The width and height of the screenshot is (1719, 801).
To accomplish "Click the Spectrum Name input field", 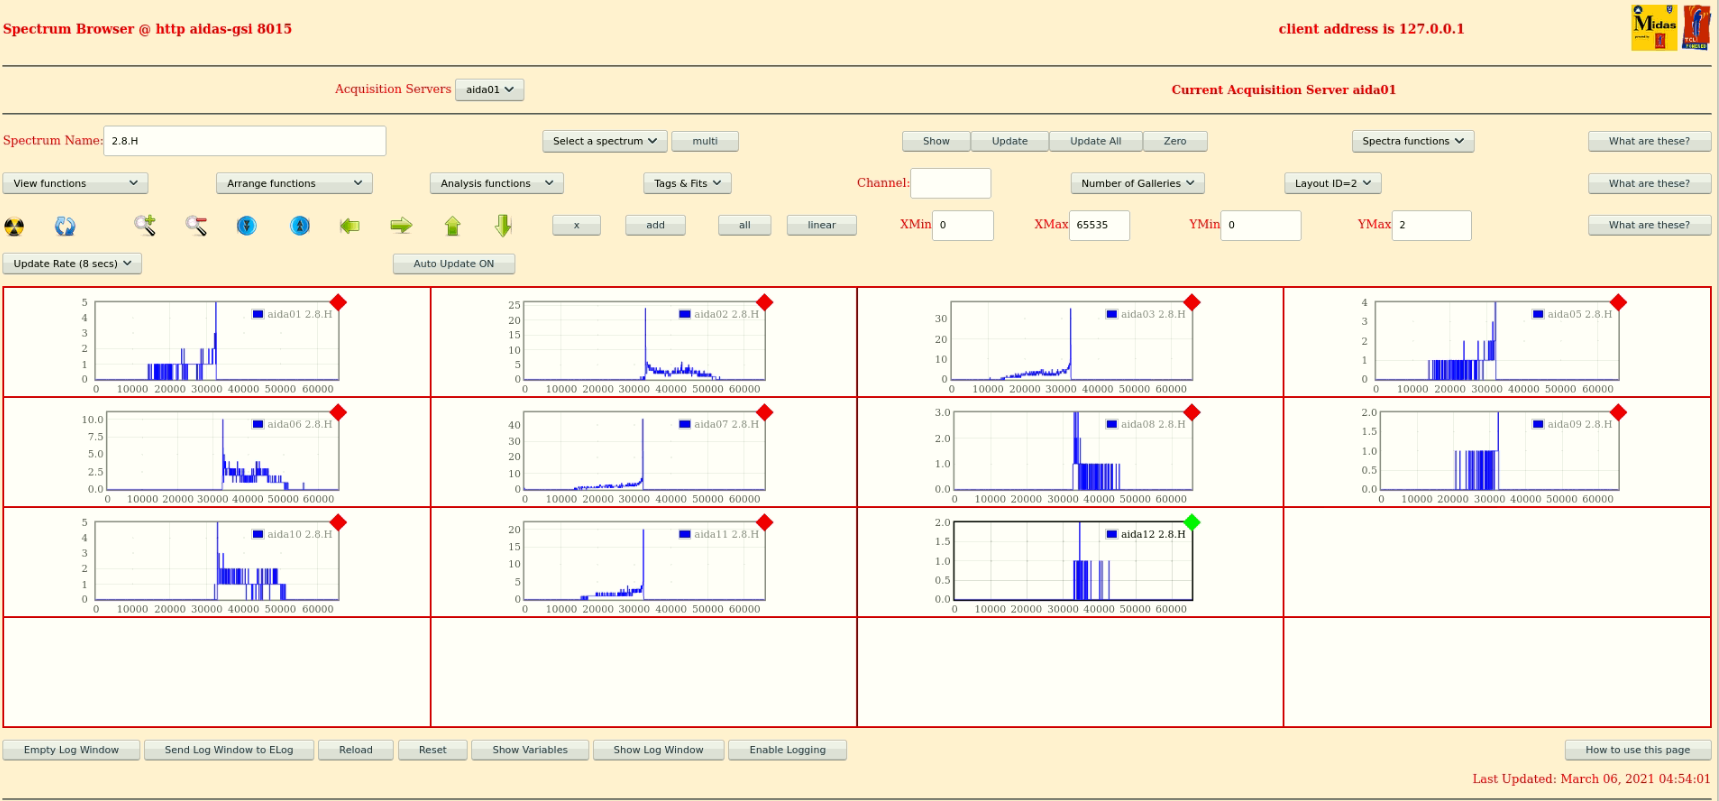I will coord(244,141).
